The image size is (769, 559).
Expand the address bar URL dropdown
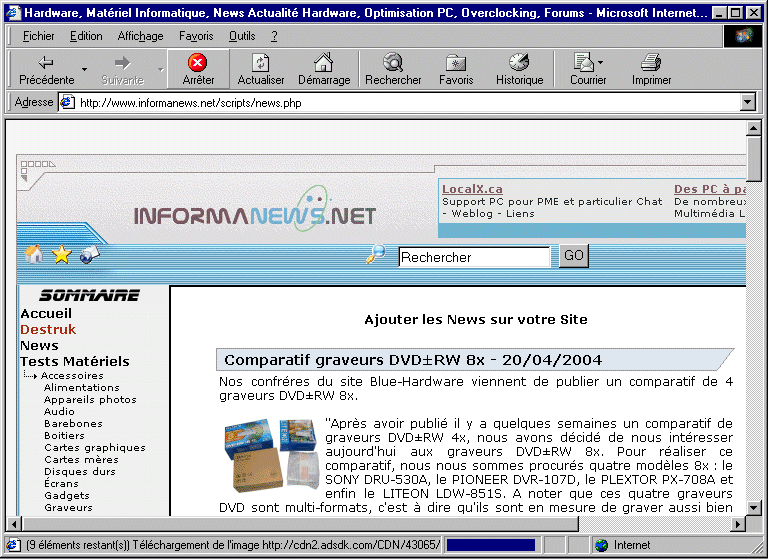coord(747,102)
